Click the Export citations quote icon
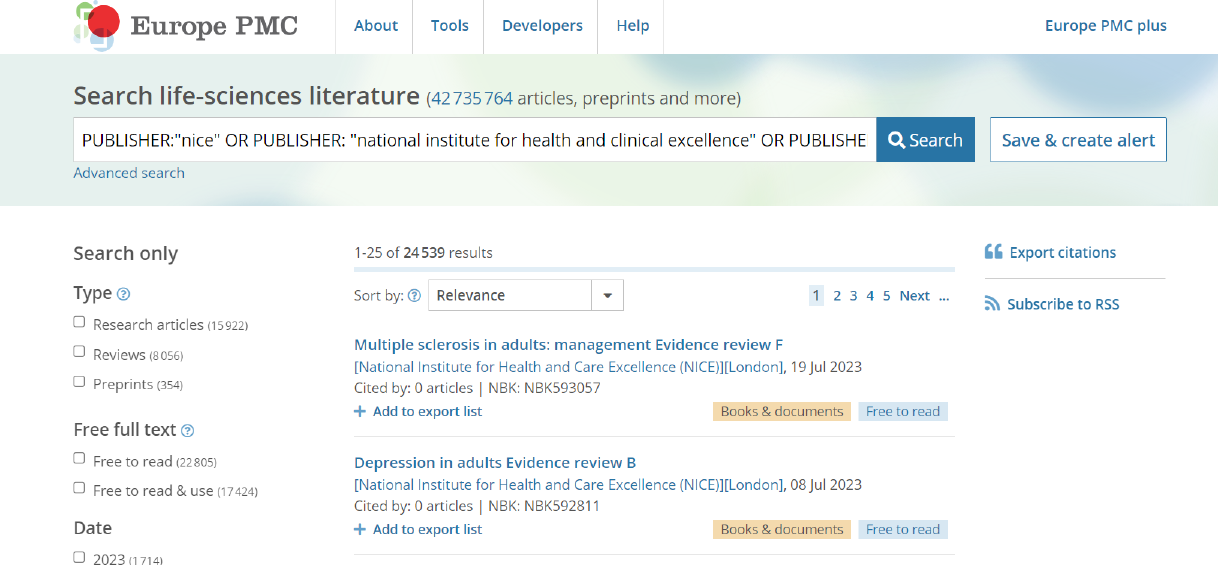The width and height of the screenshot is (1218, 565). (x=993, y=252)
